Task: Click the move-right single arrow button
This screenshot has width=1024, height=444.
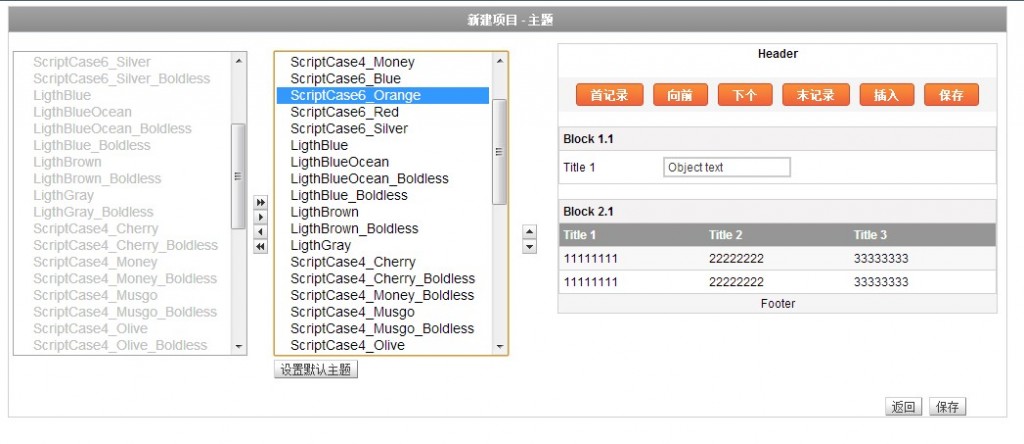Action: click(261, 217)
